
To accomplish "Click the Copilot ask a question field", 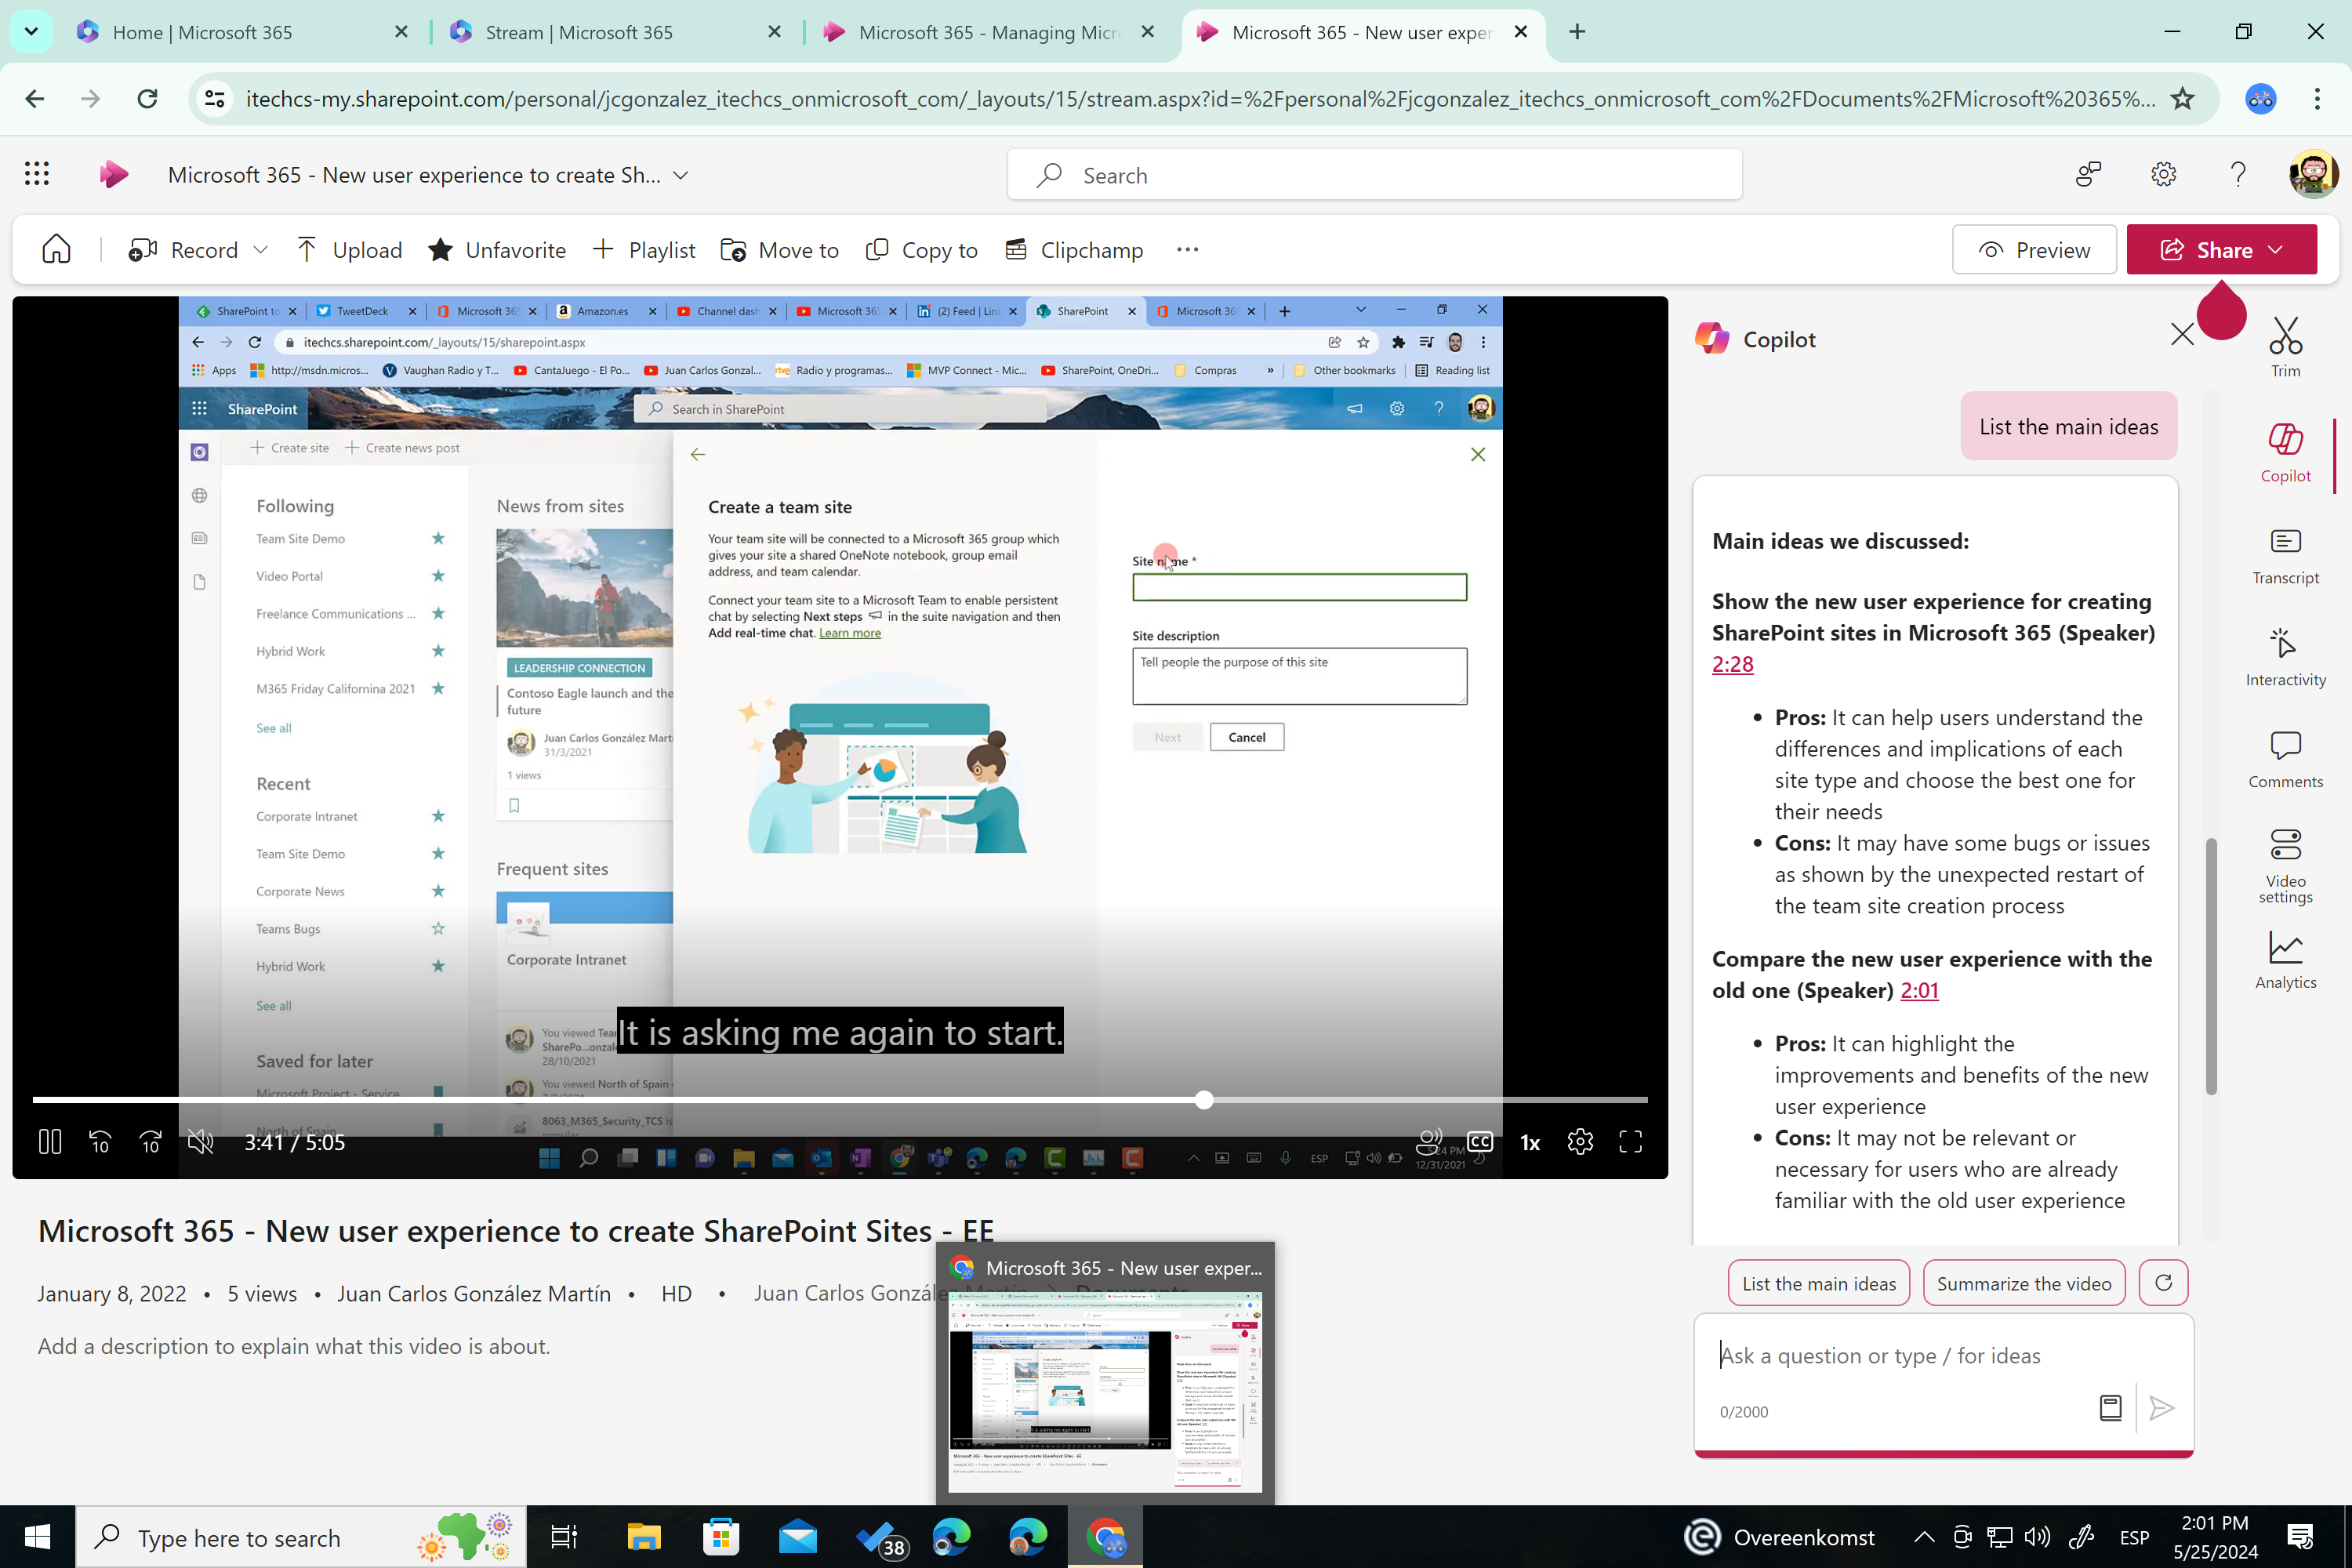I will point(1900,1355).
